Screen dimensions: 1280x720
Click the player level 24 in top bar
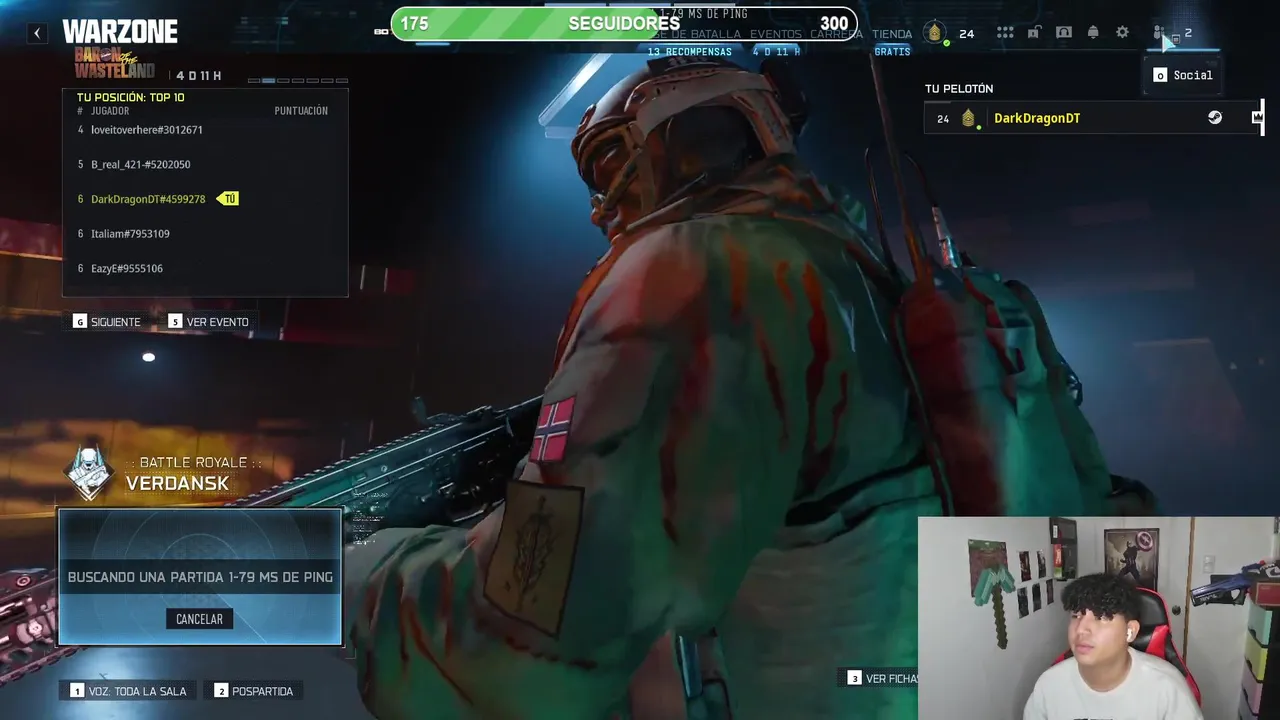(x=966, y=34)
